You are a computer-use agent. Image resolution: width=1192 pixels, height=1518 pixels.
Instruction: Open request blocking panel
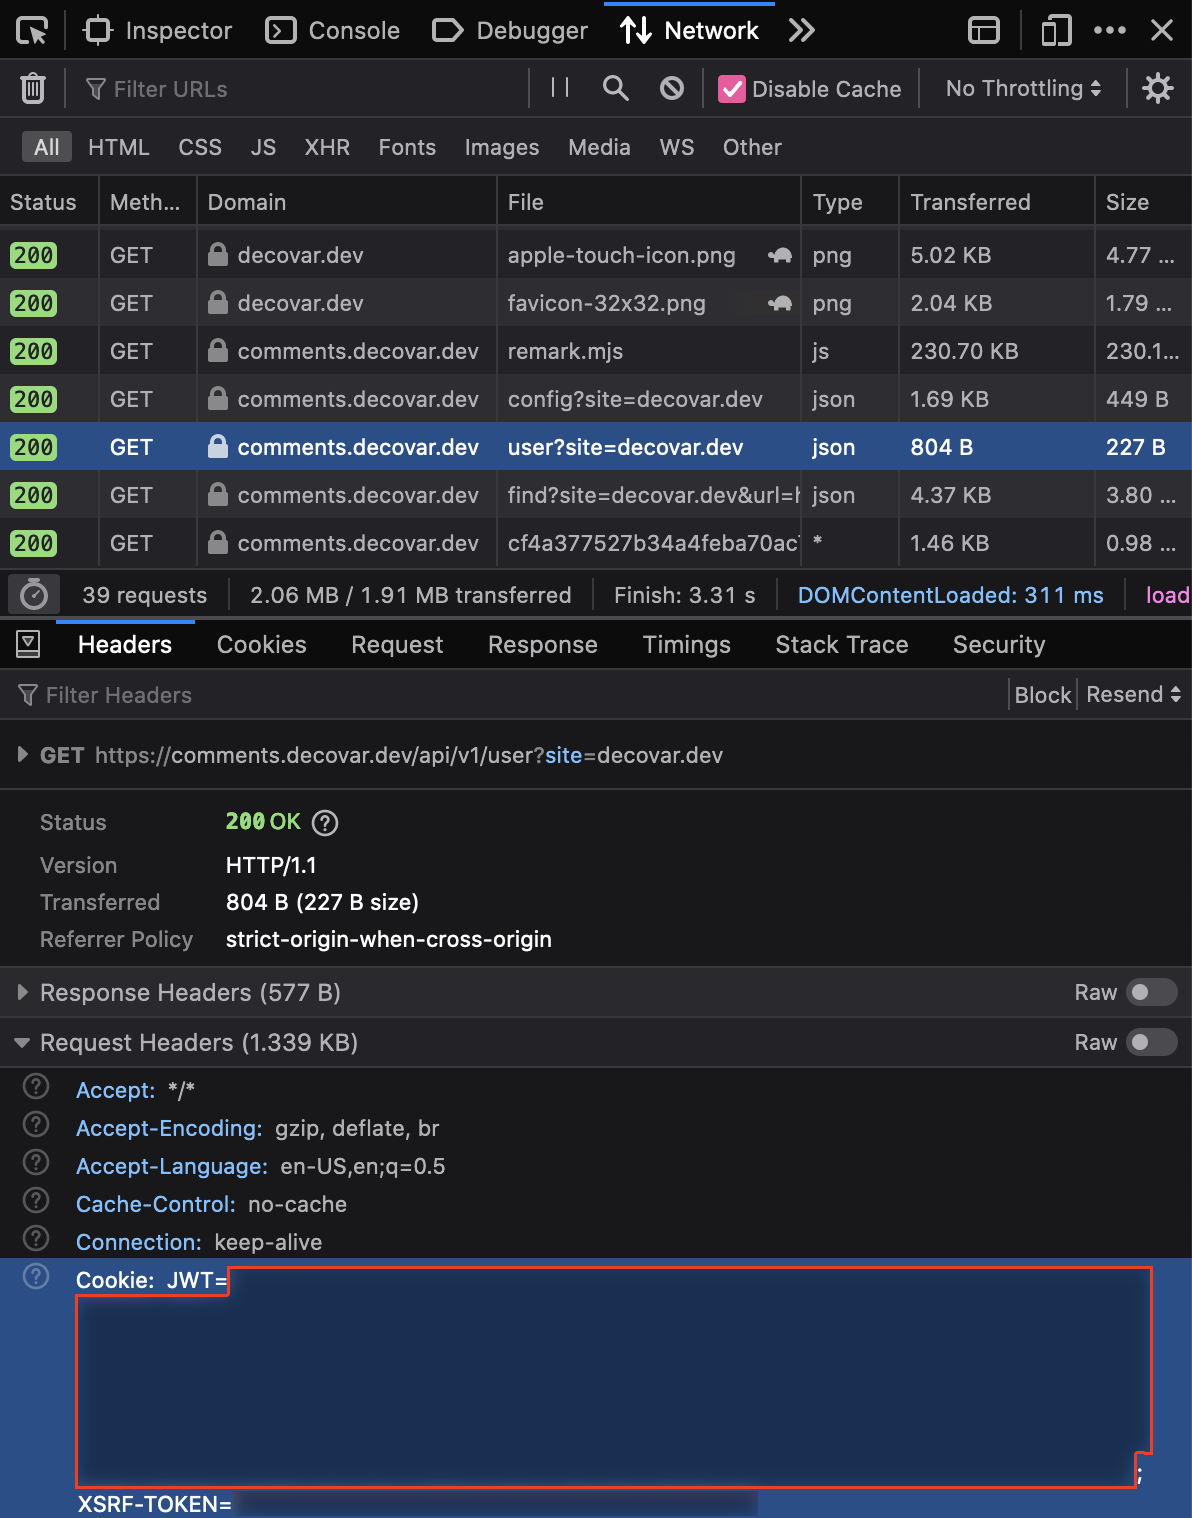coord(672,88)
